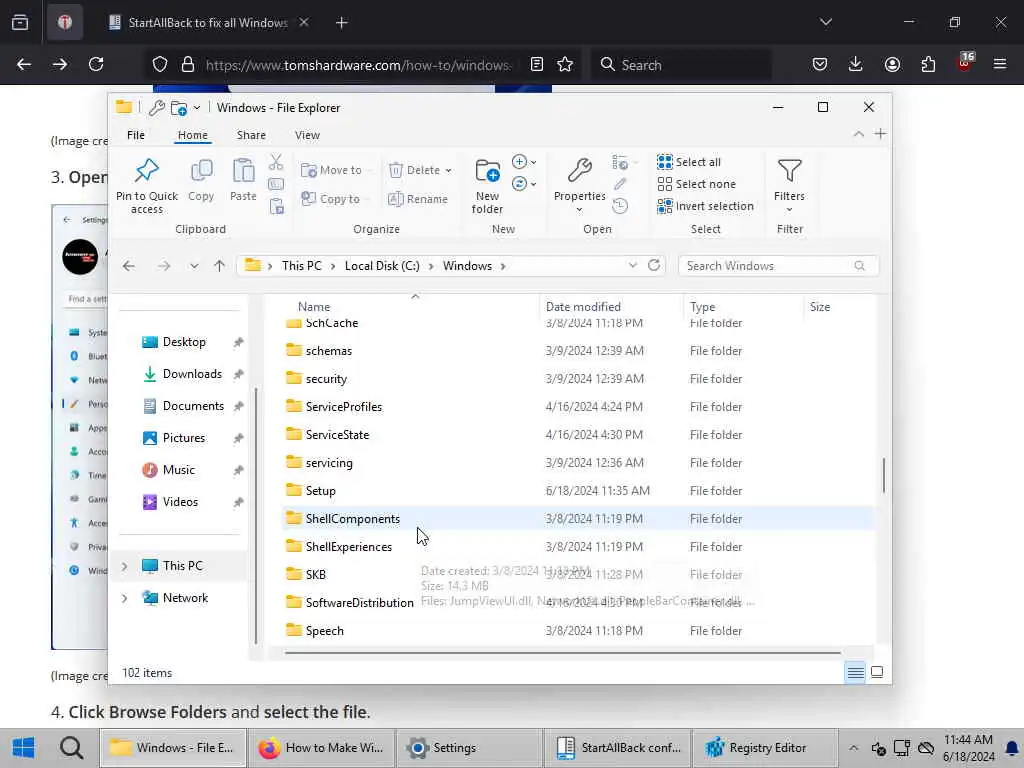Open the recent locations dropdown
This screenshot has width=1024, height=768.
[x=194, y=266]
